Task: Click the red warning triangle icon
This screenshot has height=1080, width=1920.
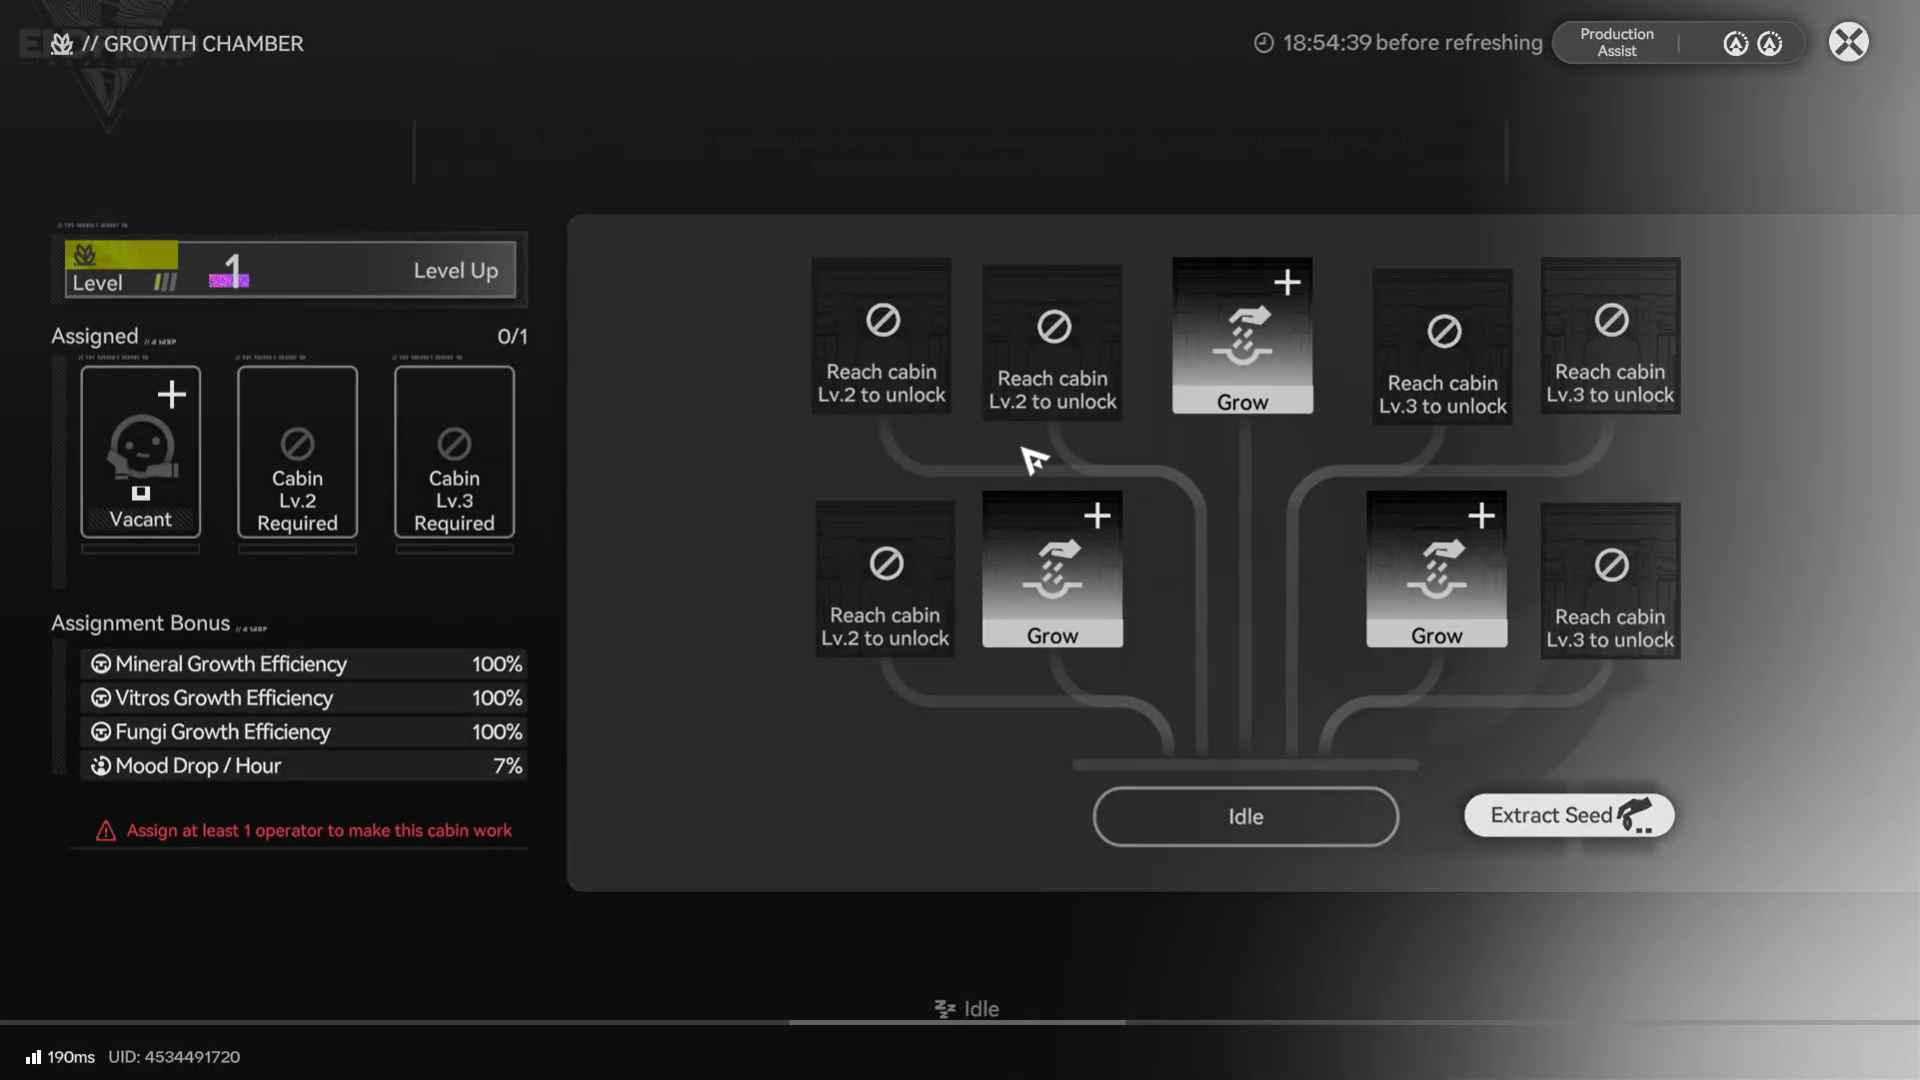Action: tap(105, 831)
